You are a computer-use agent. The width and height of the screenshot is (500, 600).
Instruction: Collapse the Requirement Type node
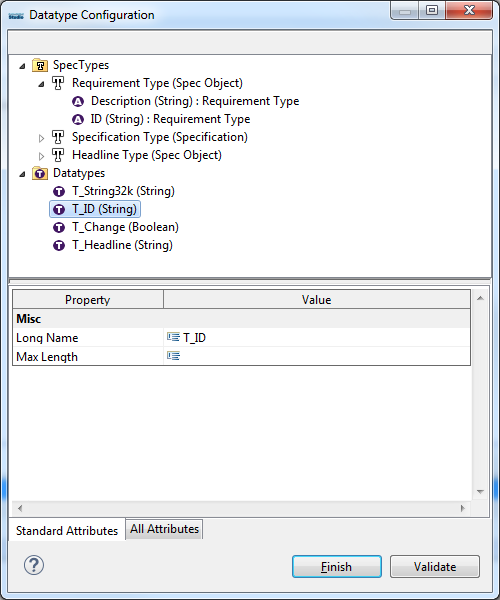(x=41, y=84)
